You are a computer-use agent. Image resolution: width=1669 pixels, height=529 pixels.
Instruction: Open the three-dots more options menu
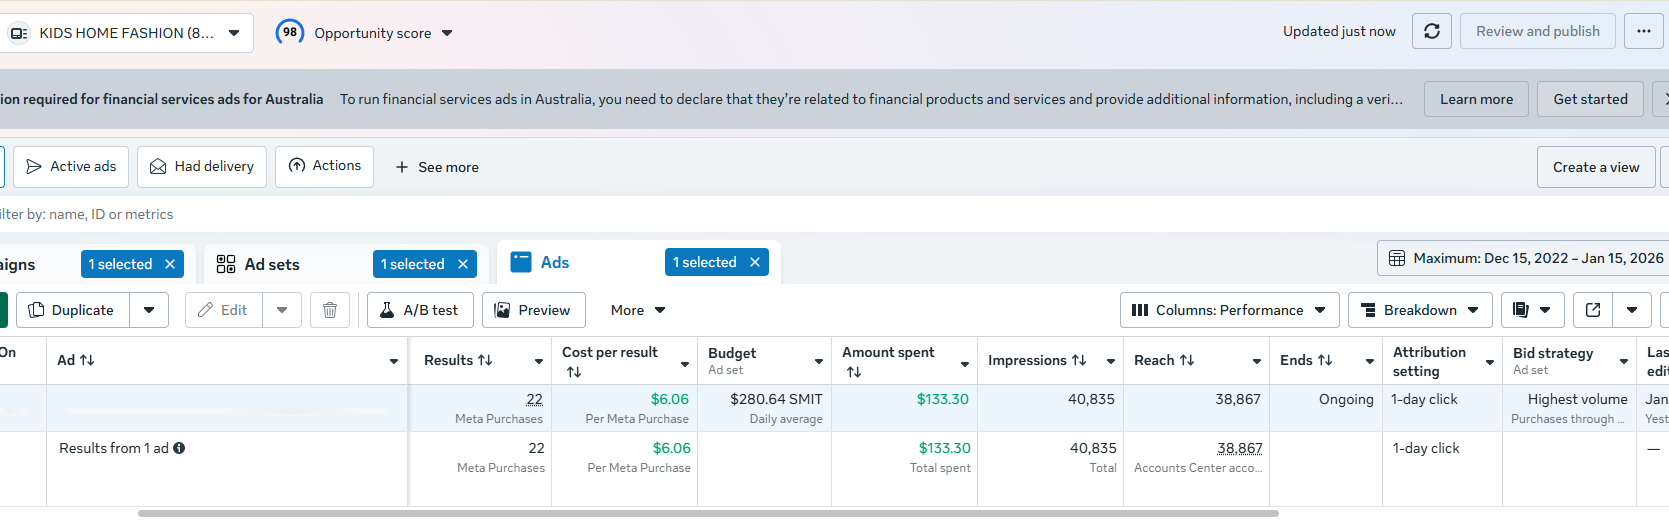(1643, 32)
